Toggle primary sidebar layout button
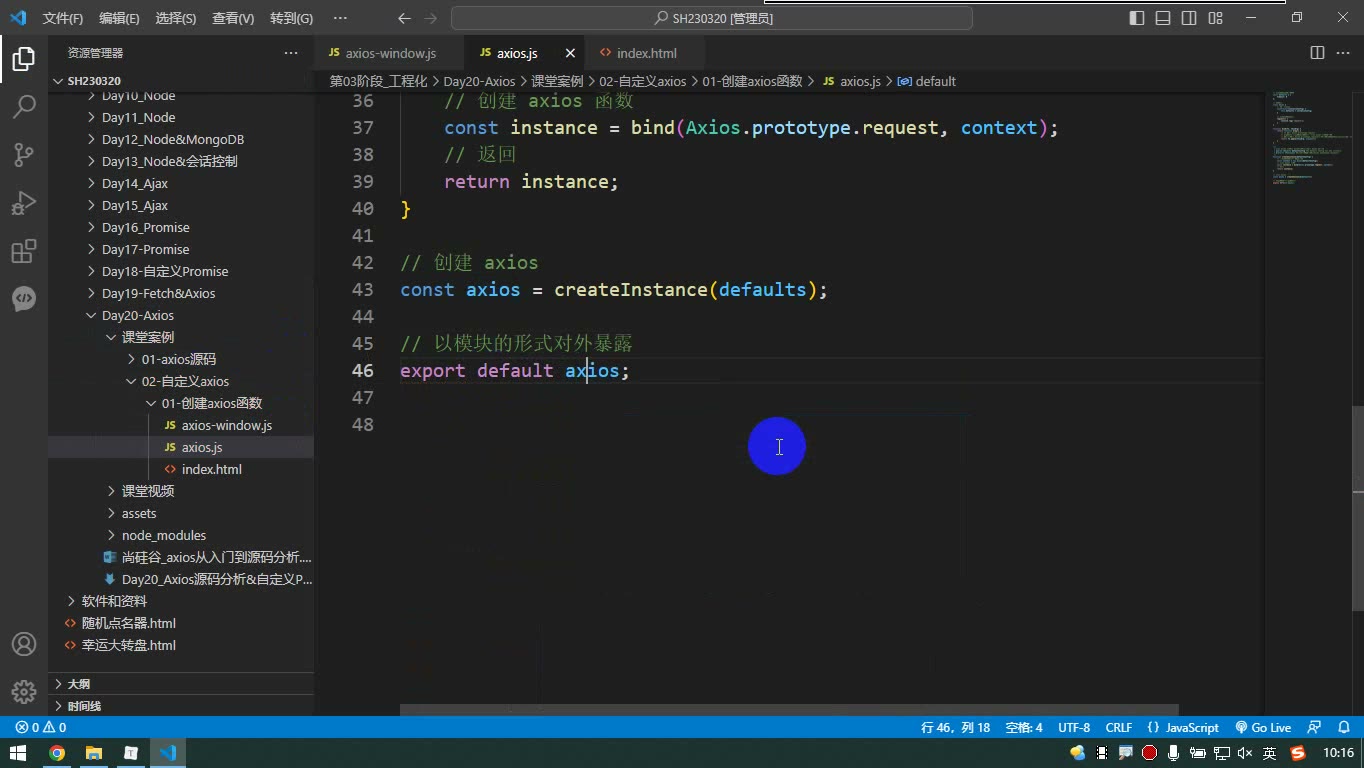The height and width of the screenshot is (768, 1364). pos(1137,18)
